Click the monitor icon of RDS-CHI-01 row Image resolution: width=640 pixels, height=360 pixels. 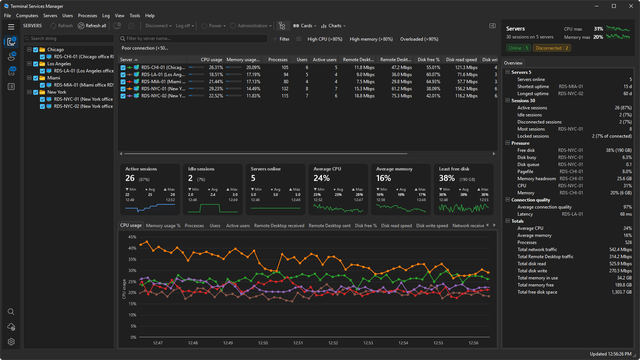[x=136, y=67]
